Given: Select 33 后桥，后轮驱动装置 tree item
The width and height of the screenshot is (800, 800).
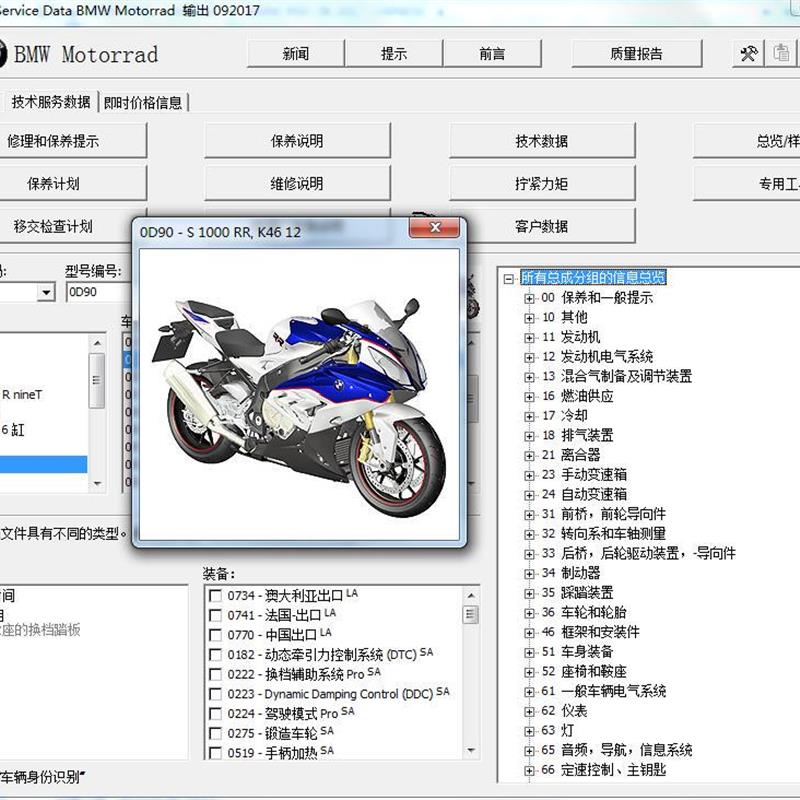Looking at the screenshot, I should tap(638, 554).
